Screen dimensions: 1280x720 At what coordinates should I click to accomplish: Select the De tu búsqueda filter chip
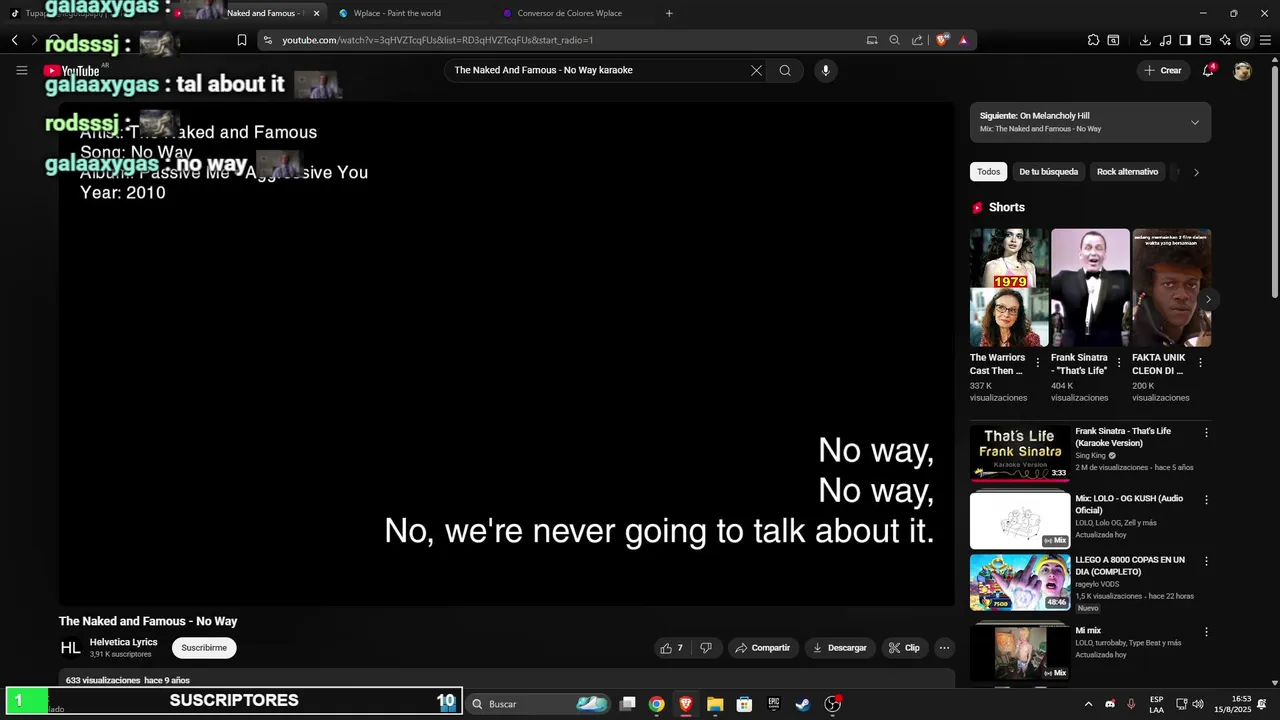pos(1048,172)
